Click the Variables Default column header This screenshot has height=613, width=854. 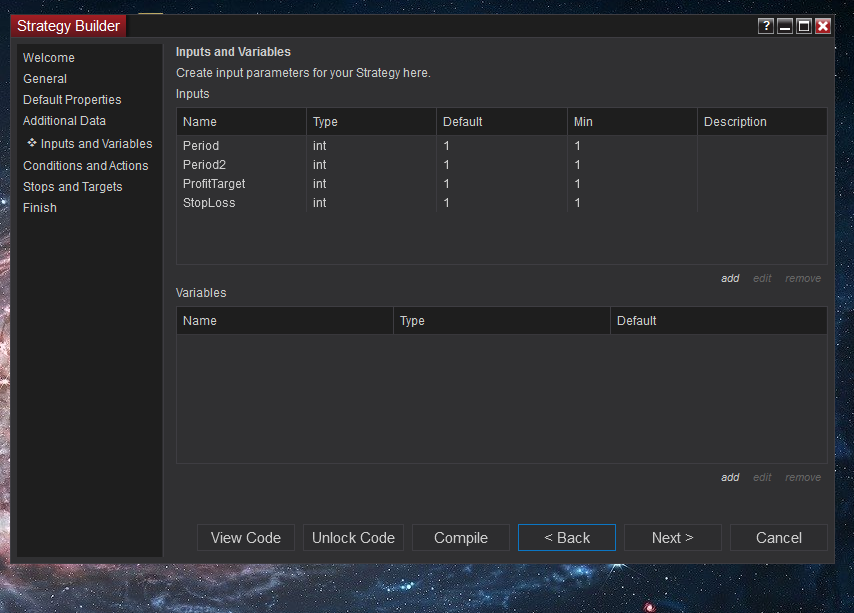pyautogui.click(x=718, y=321)
